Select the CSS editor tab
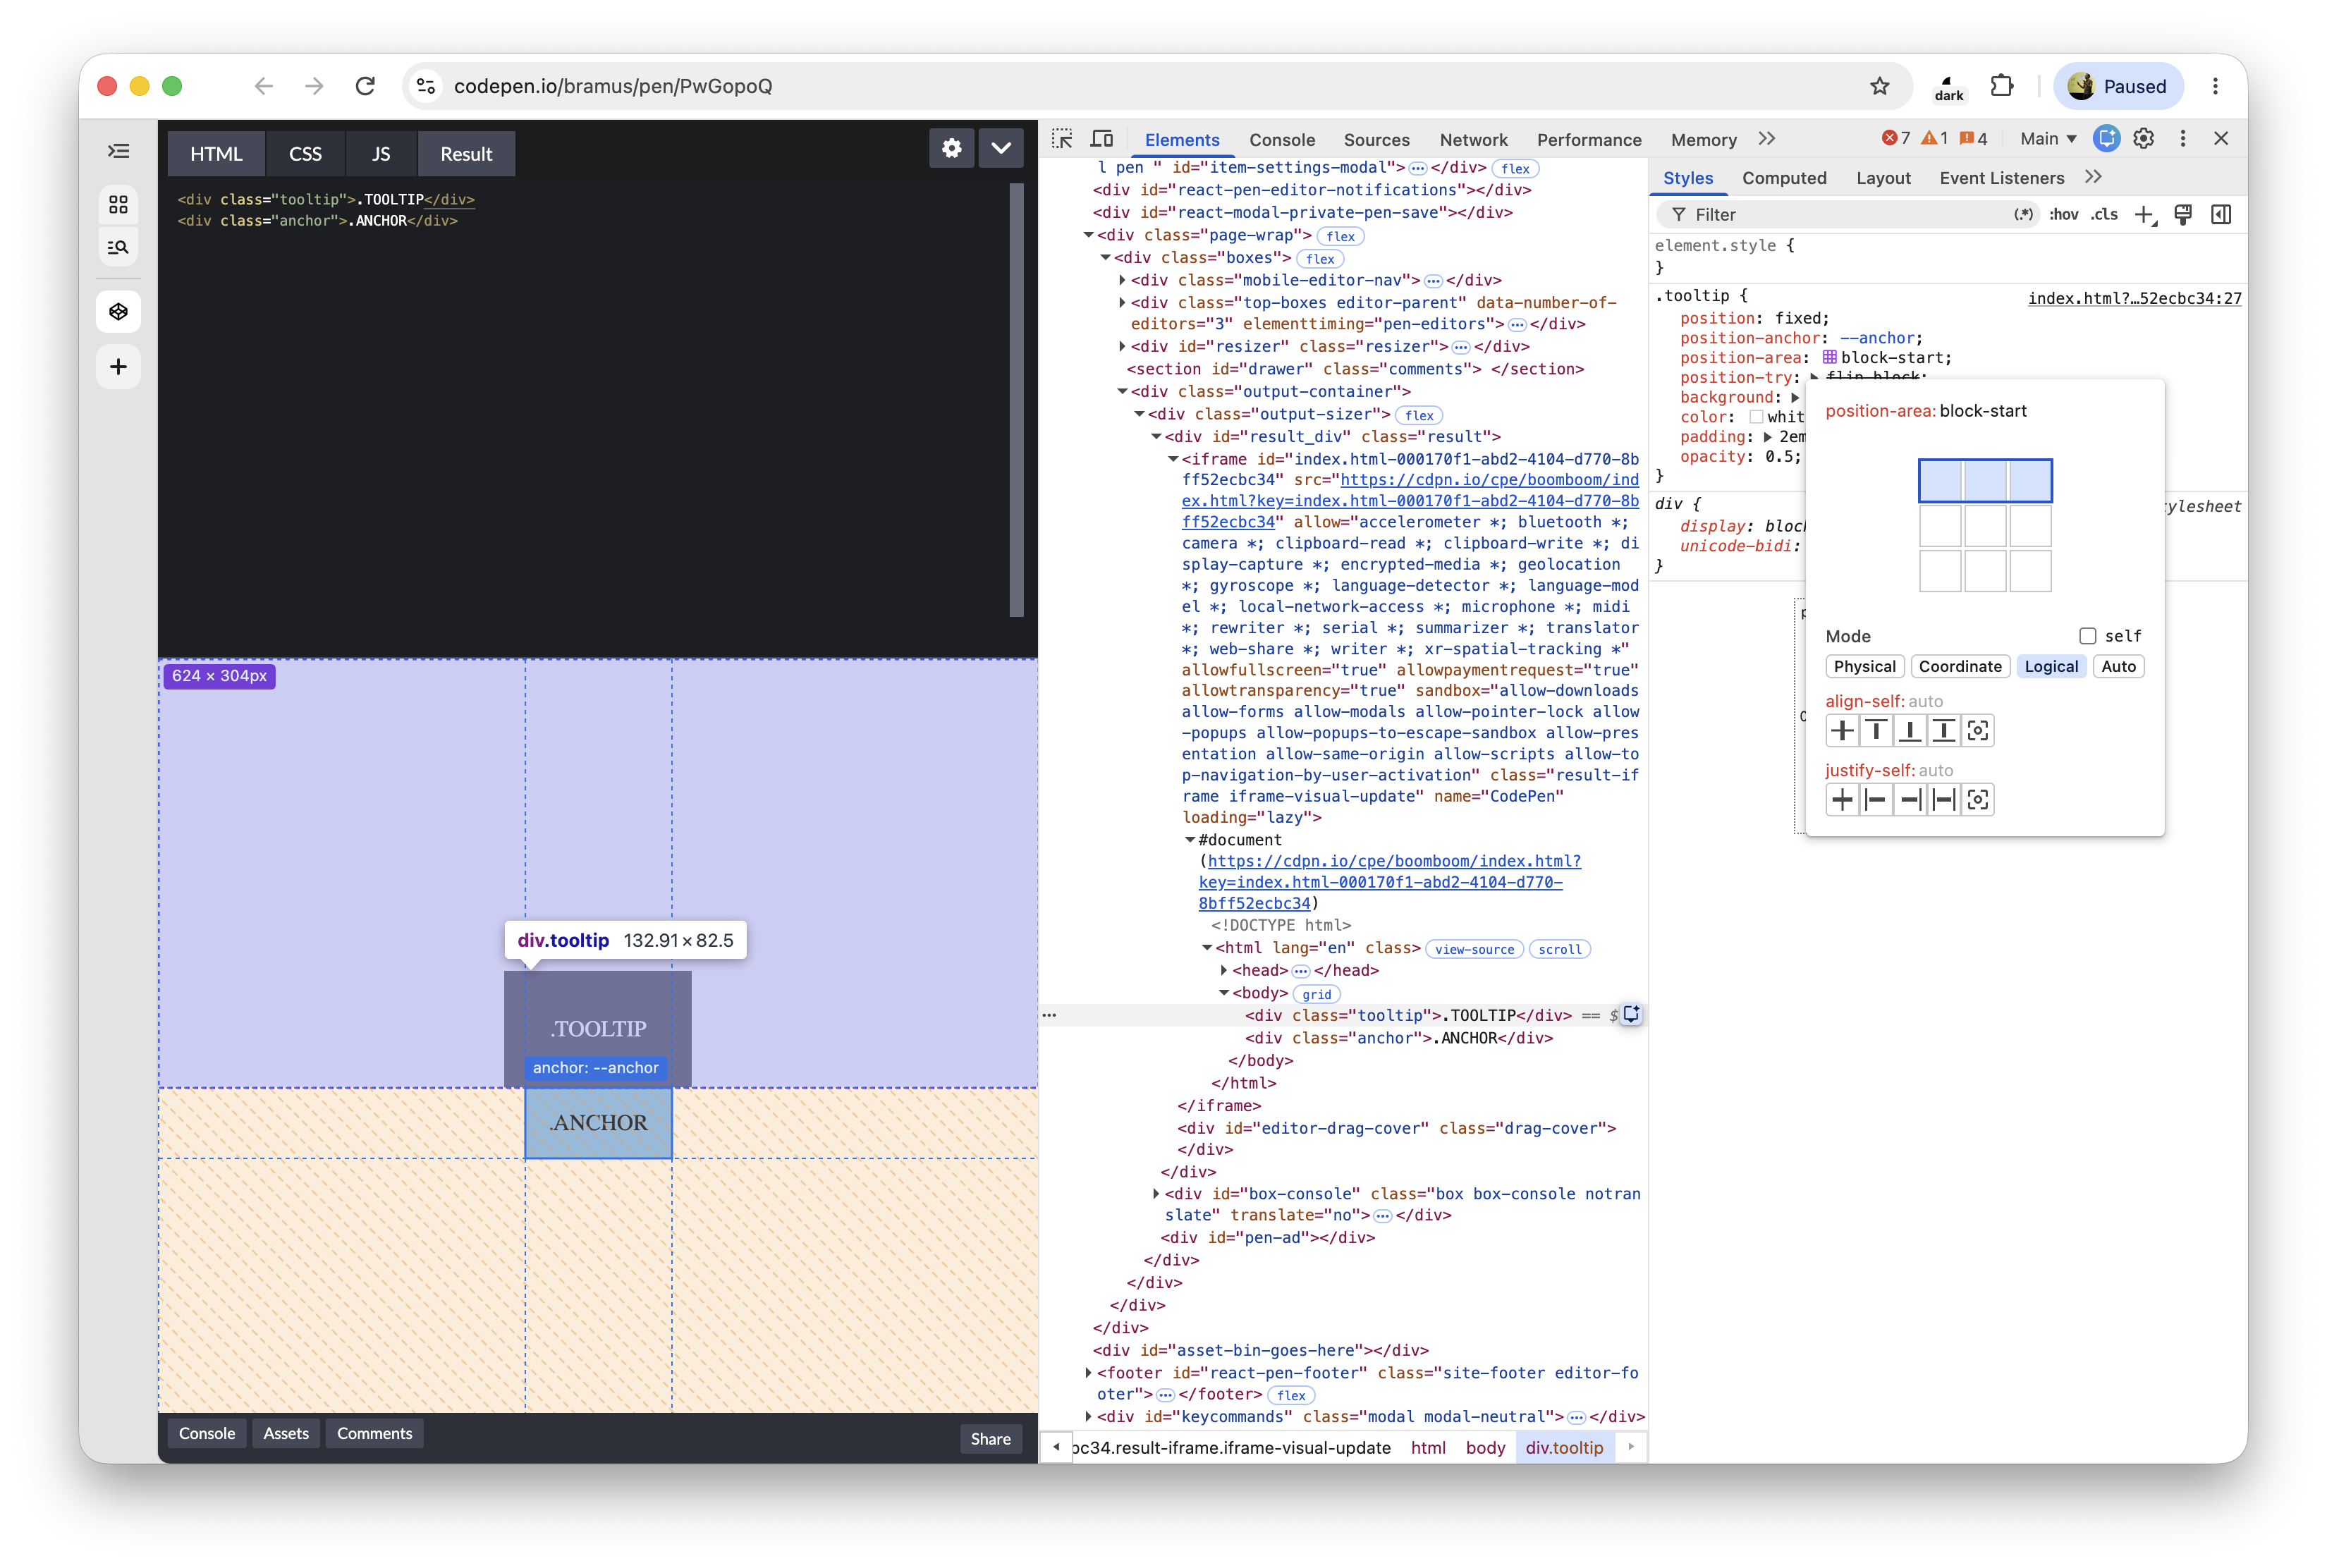The height and width of the screenshot is (1568, 2327). [305, 154]
